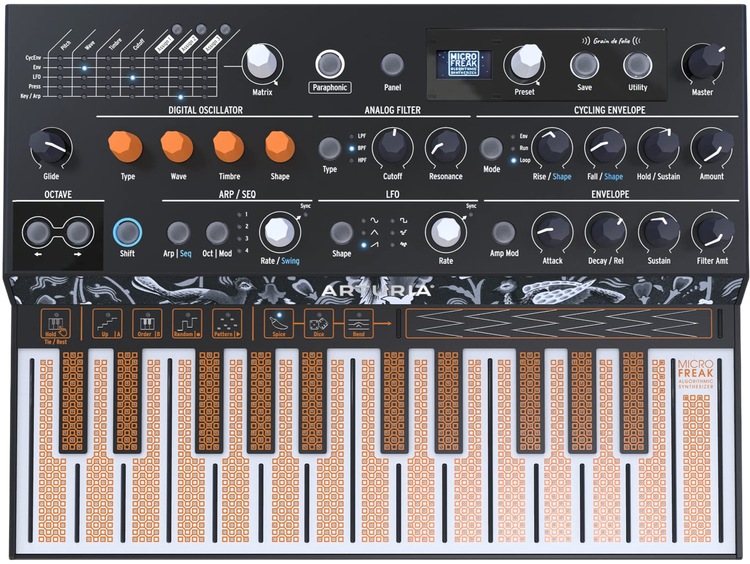
Task: Toggle the lit Key/Arp to Assign 2 matrix point
Action: click(180, 97)
